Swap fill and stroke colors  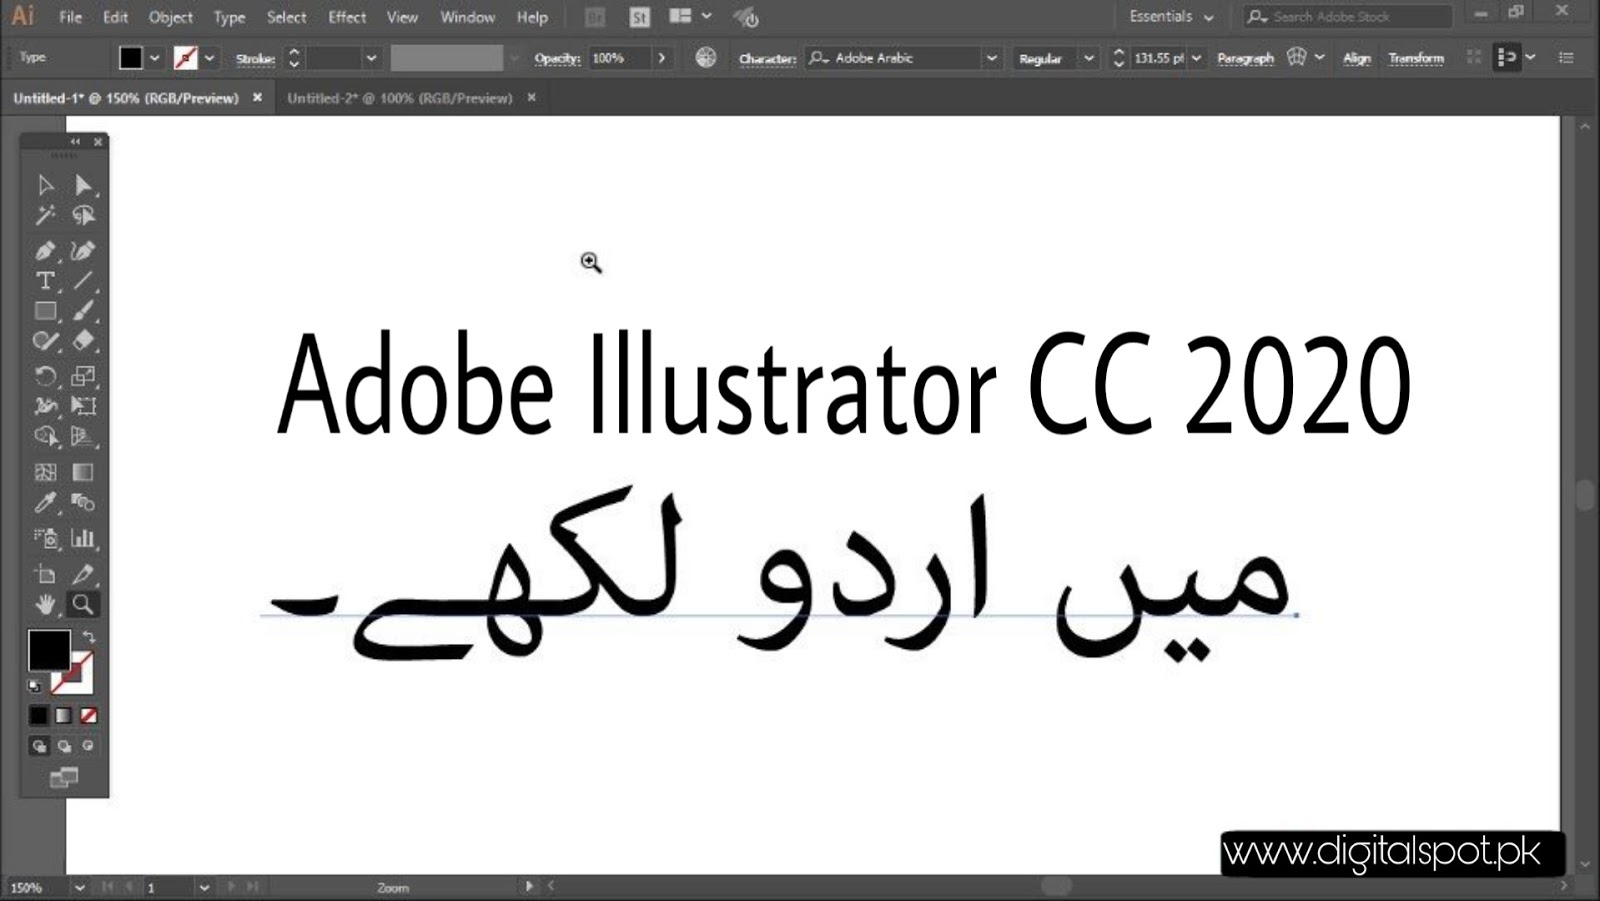pos(89,637)
